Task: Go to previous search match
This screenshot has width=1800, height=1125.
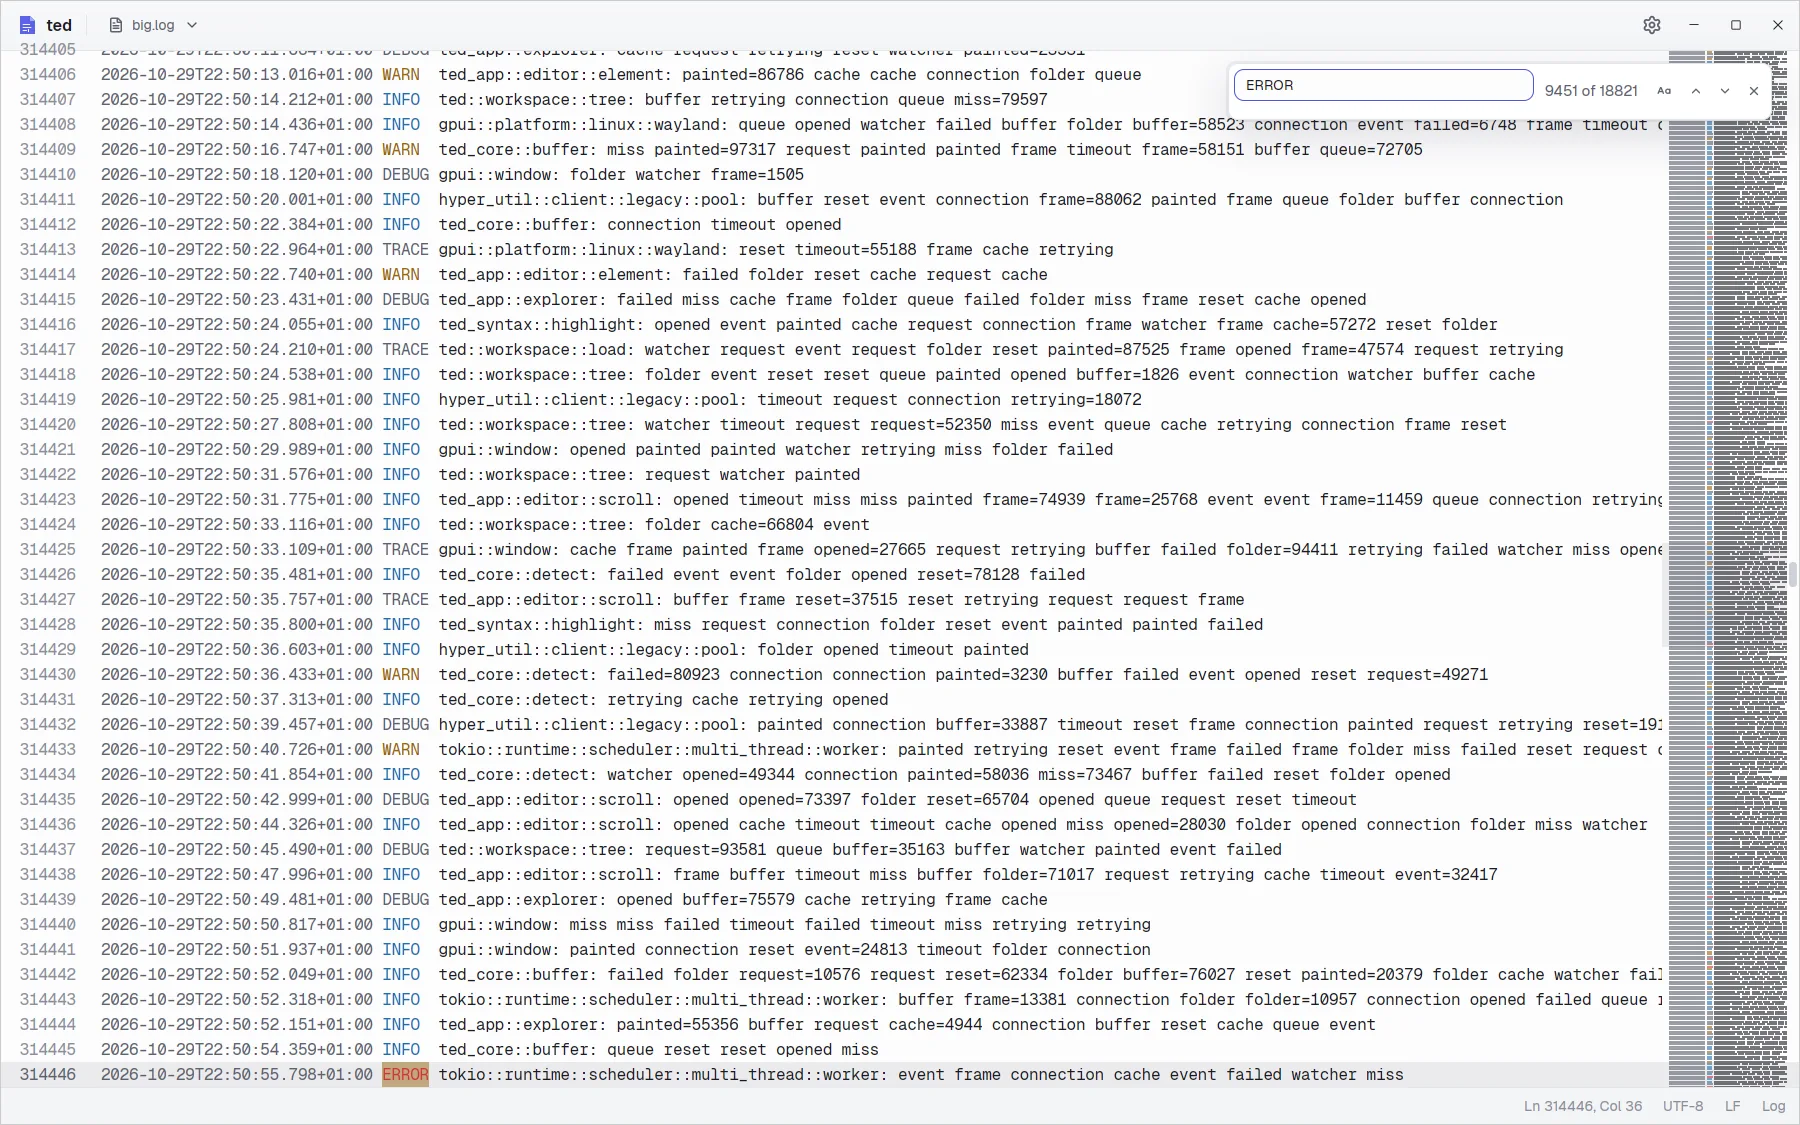Action: click(1696, 90)
